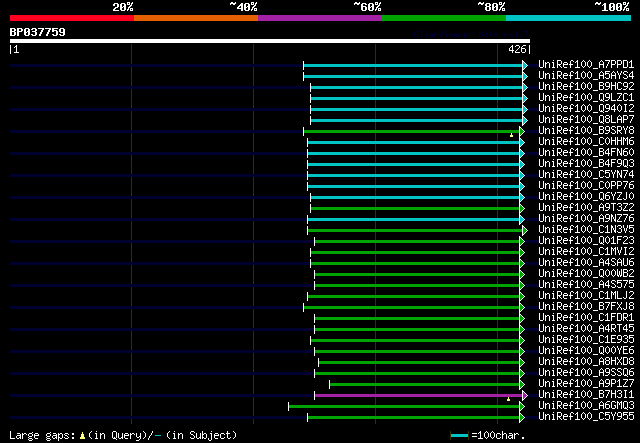640x443 pixels.
Task: Open hit UniRef100_Q8LAP7
Action: [586, 120]
